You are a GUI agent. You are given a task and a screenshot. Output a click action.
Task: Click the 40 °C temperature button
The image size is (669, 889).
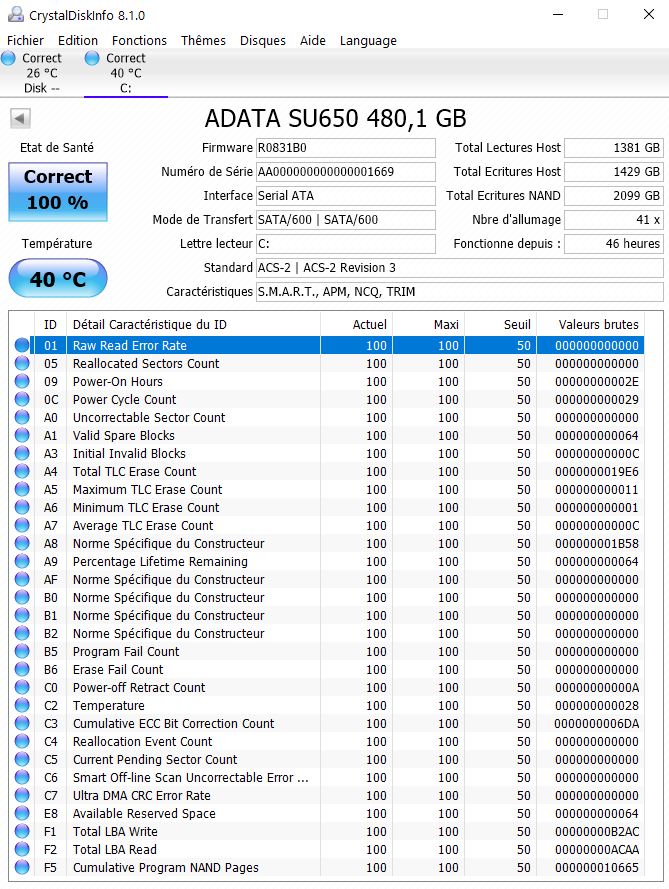pos(58,278)
